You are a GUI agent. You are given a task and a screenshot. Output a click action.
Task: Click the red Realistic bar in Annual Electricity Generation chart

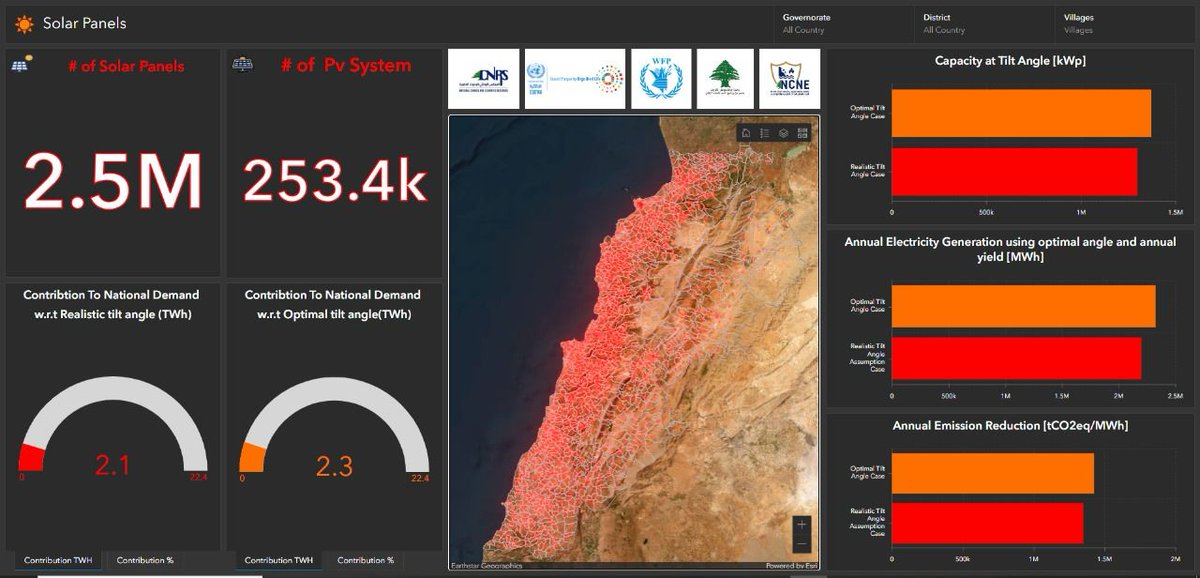1016,358
